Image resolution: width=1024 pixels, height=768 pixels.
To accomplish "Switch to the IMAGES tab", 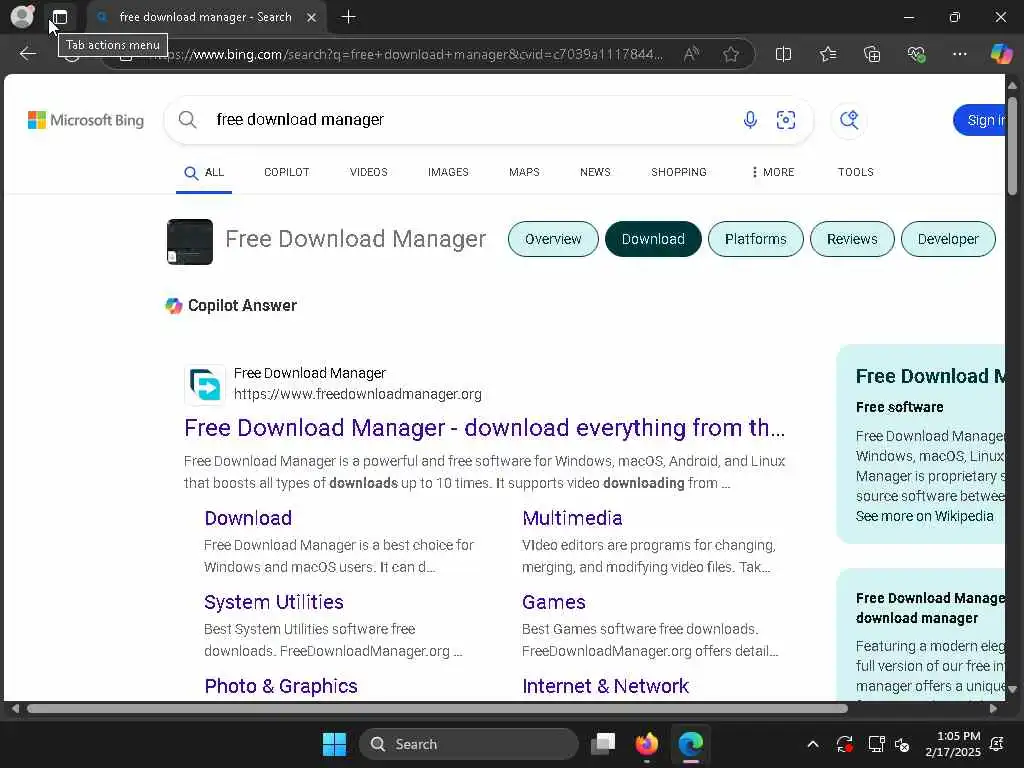I will (448, 172).
